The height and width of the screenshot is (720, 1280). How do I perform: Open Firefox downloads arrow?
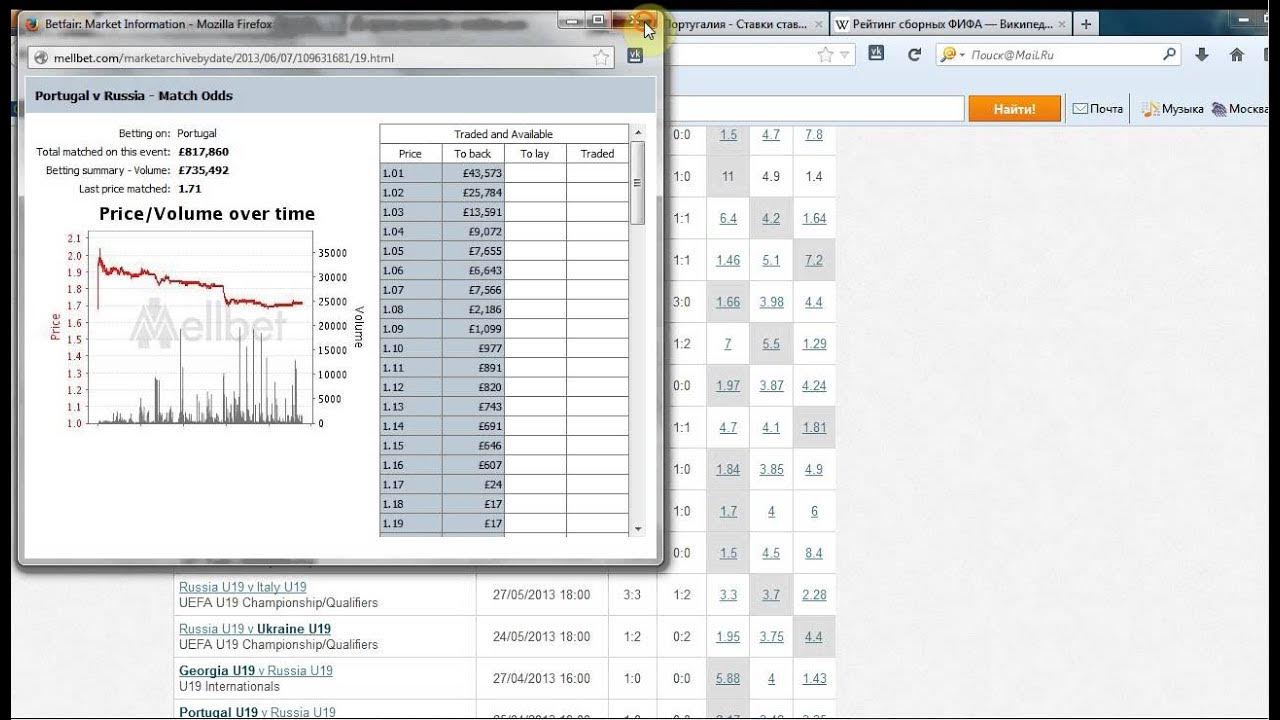point(1202,55)
